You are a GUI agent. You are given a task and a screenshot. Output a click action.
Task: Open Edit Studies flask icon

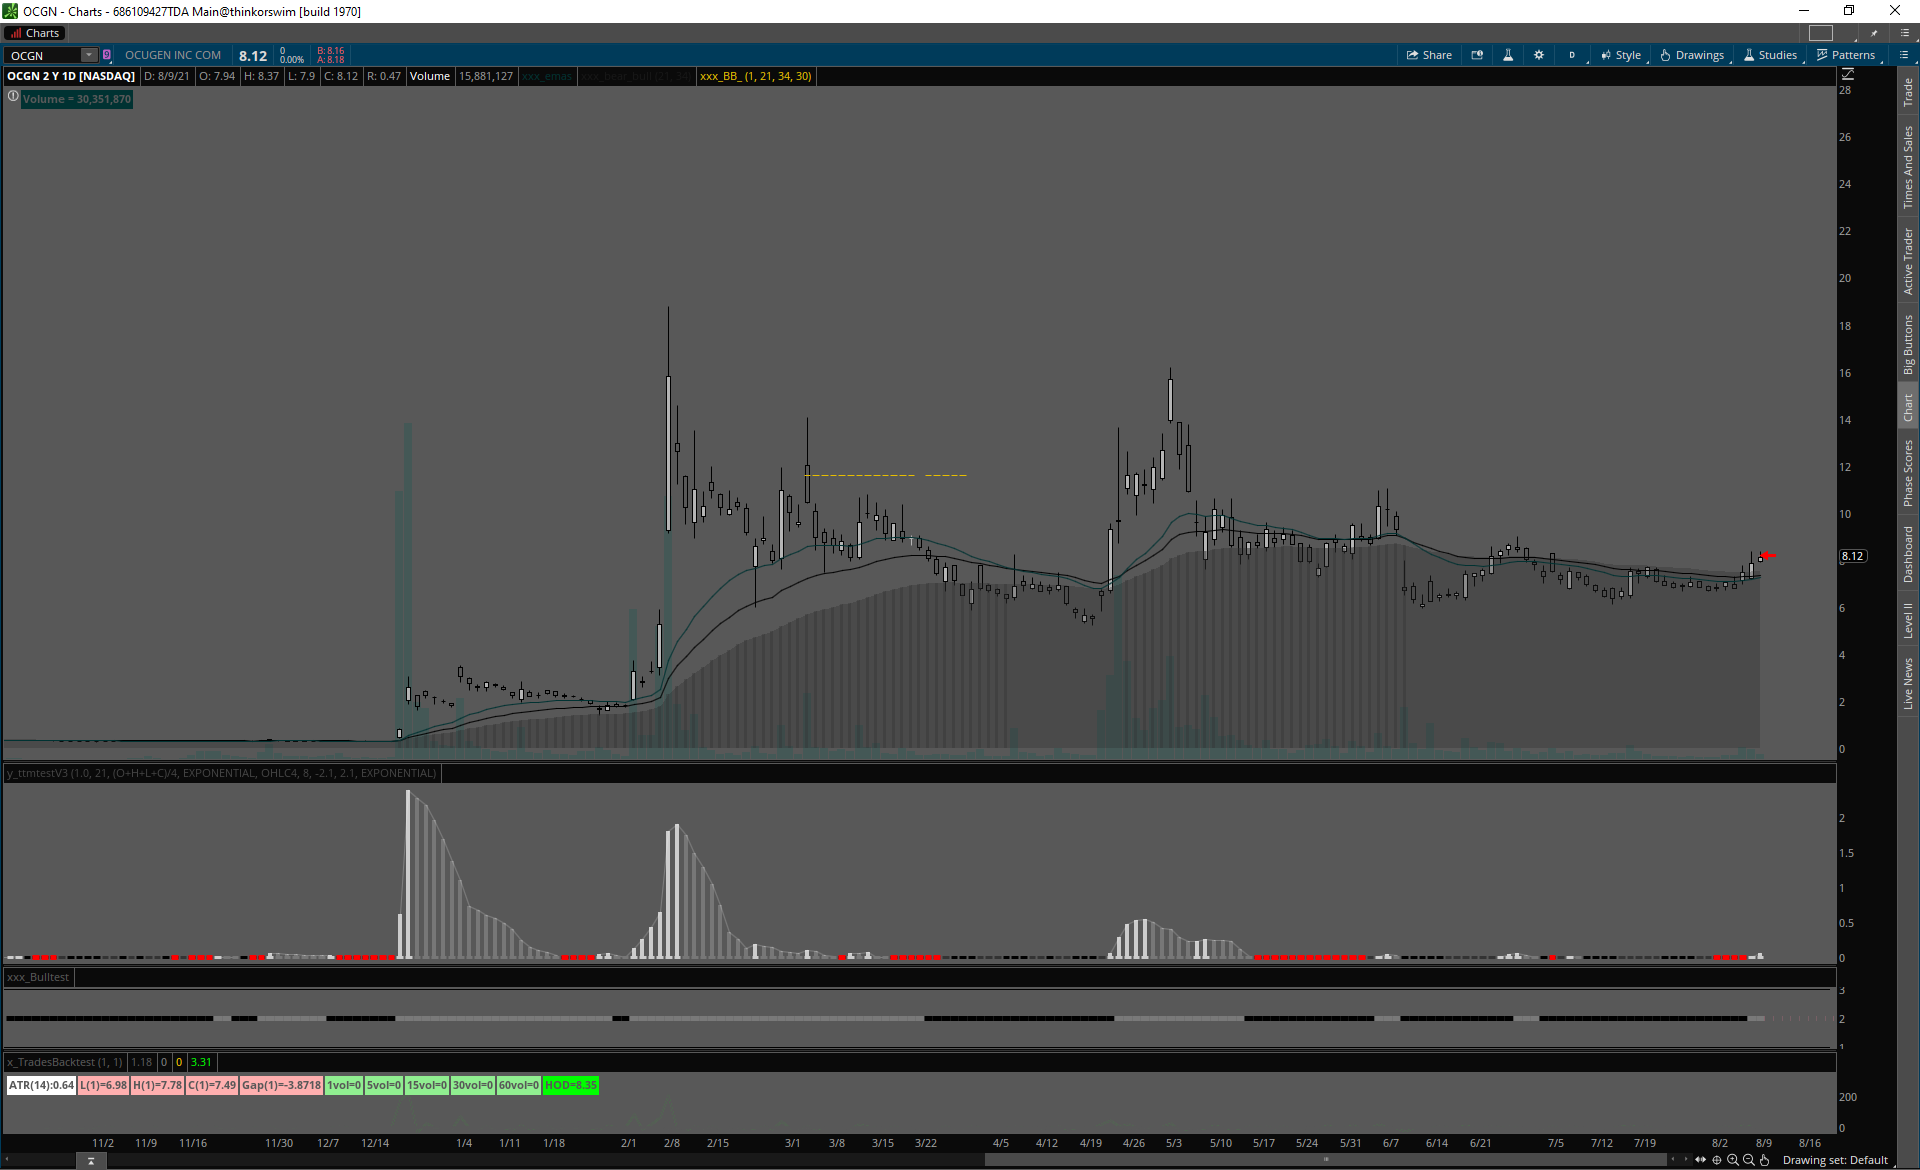tap(1508, 55)
